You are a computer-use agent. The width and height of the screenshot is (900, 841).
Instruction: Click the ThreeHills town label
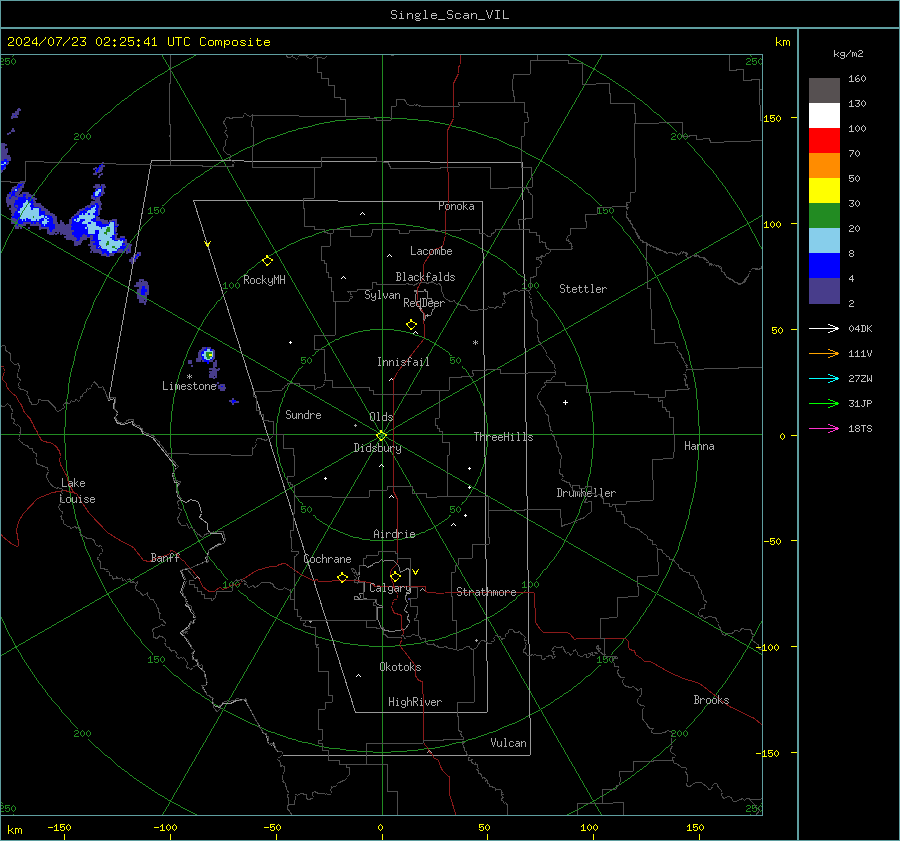click(x=503, y=437)
